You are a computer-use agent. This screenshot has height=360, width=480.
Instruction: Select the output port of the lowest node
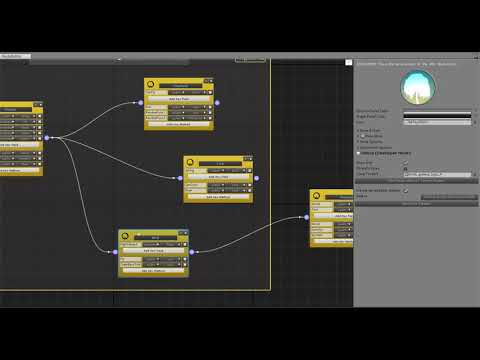tap(192, 252)
